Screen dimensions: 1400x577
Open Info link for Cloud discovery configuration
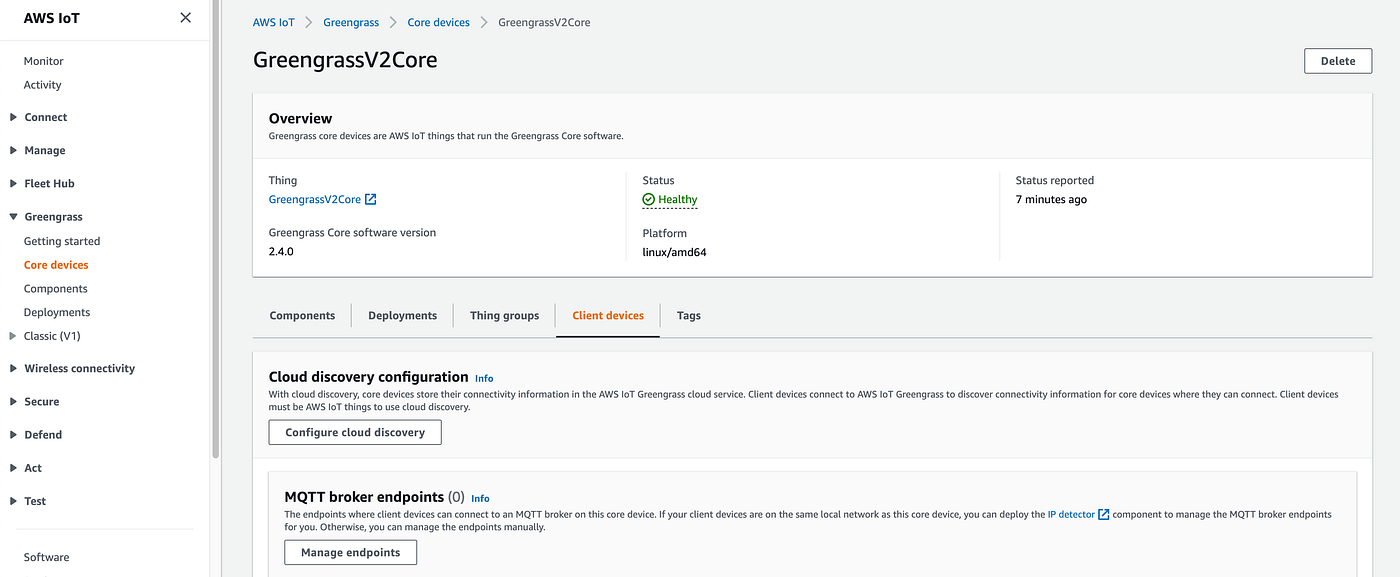coord(484,379)
